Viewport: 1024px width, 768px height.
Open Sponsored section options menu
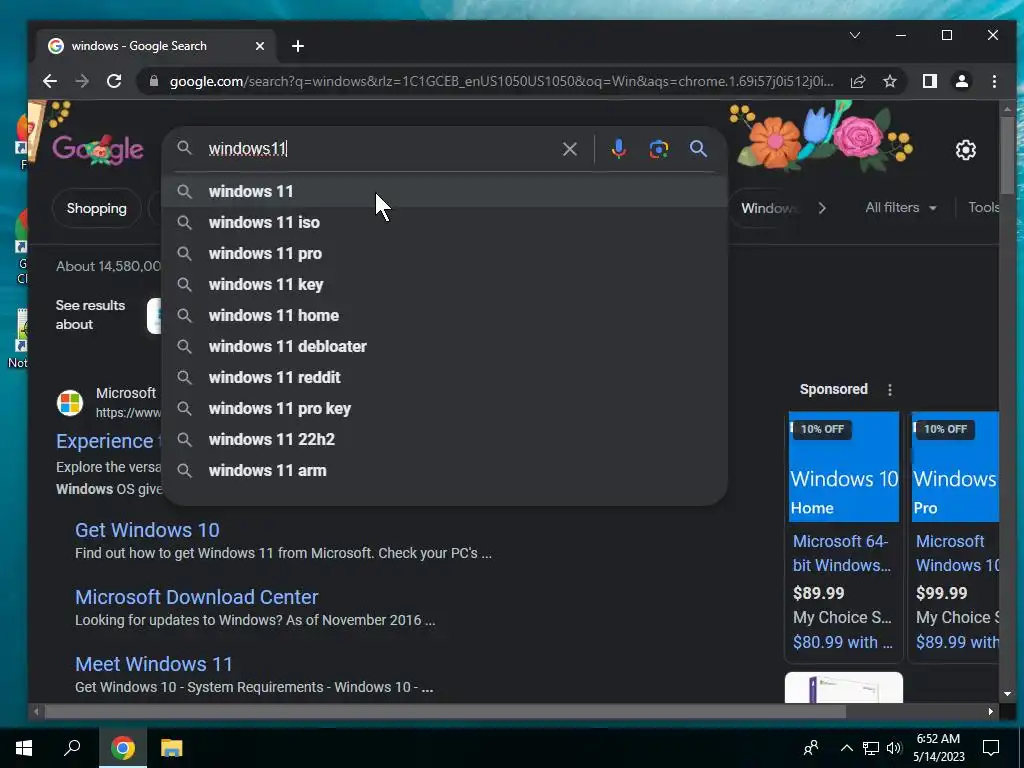(x=889, y=390)
